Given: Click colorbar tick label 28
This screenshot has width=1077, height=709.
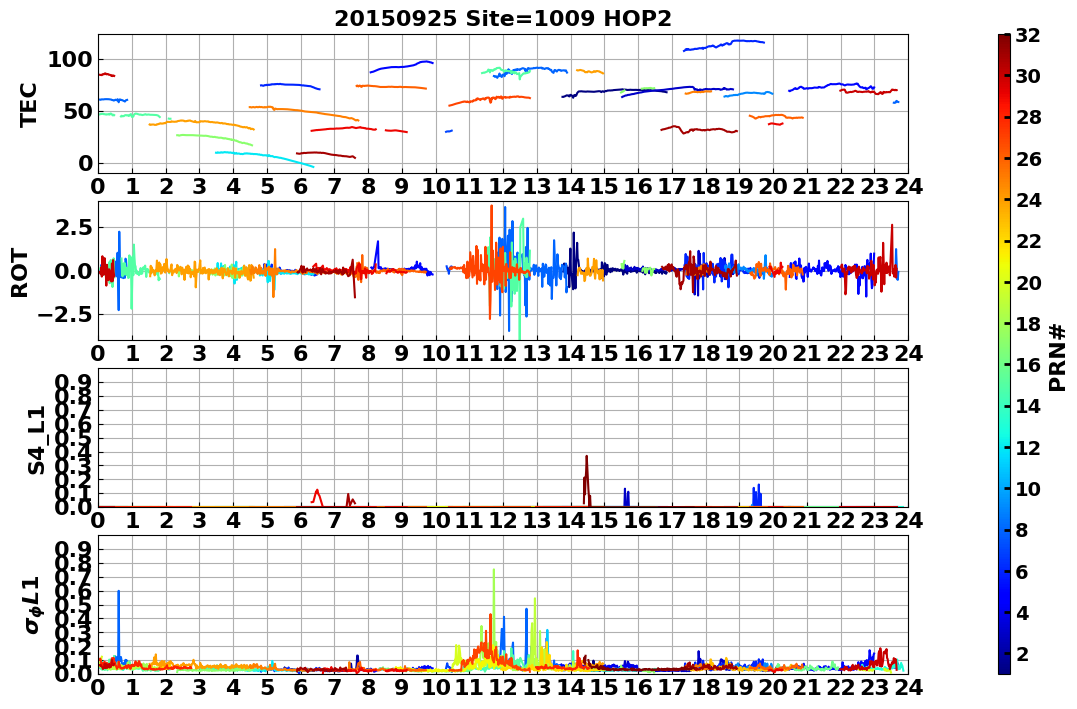Looking at the screenshot, I should (x=1028, y=117).
